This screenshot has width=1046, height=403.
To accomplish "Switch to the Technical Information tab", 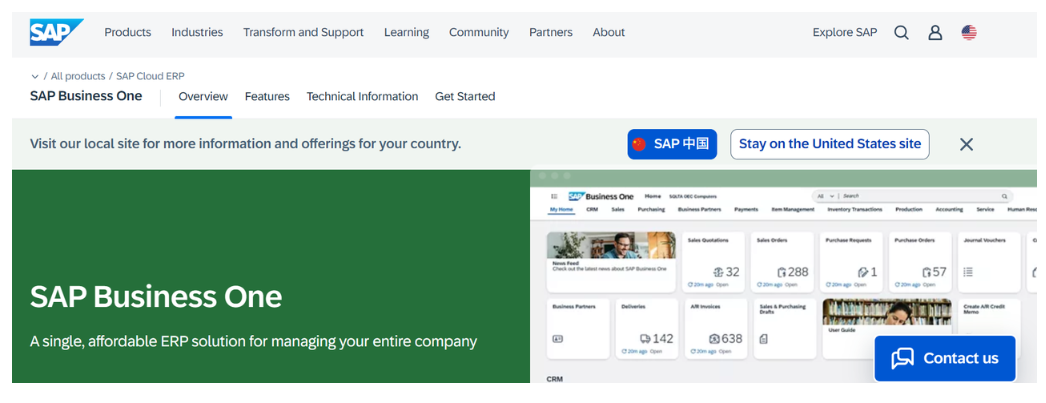I will [362, 97].
